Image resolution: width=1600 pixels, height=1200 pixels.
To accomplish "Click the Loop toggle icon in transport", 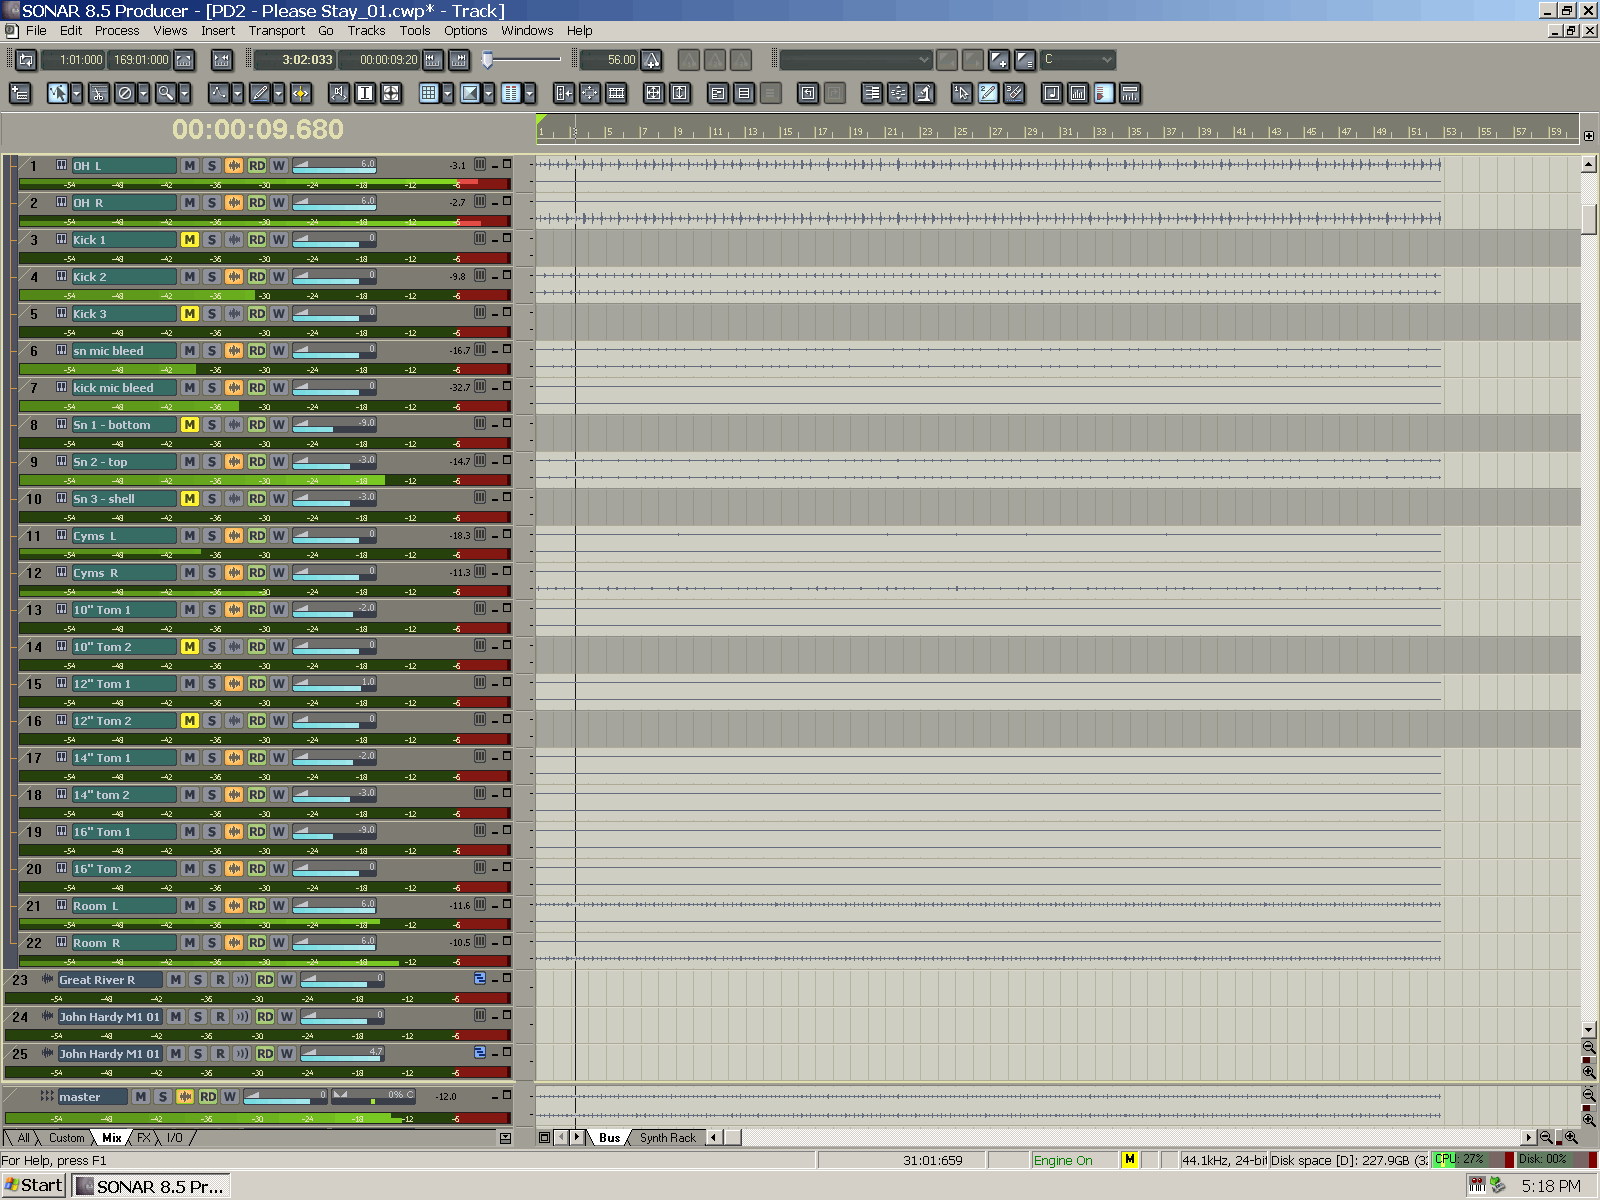I will (x=26, y=60).
